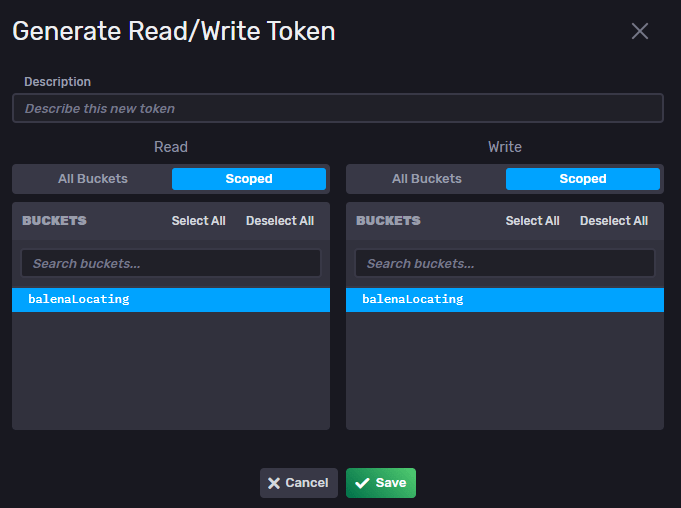681x508 pixels.
Task: Deselect All buckets in the Read panel
Action: point(280,221)
